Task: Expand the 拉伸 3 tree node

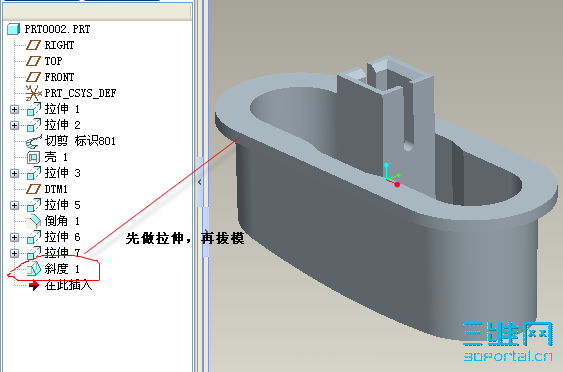Action: tap(14, 173)
